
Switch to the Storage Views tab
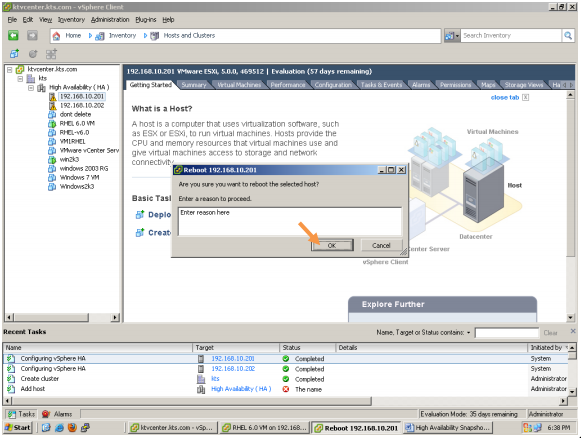[524, 85]
